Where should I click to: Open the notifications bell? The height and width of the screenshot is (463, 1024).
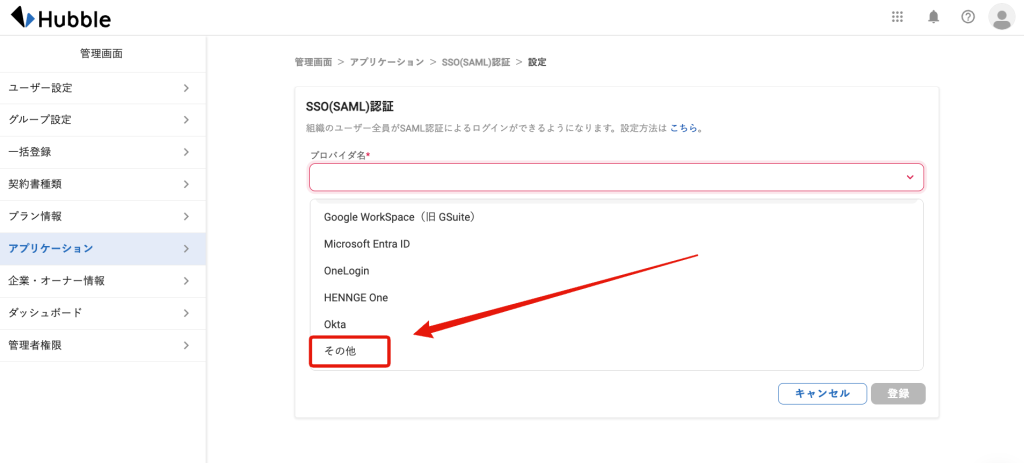pos(933,17)
